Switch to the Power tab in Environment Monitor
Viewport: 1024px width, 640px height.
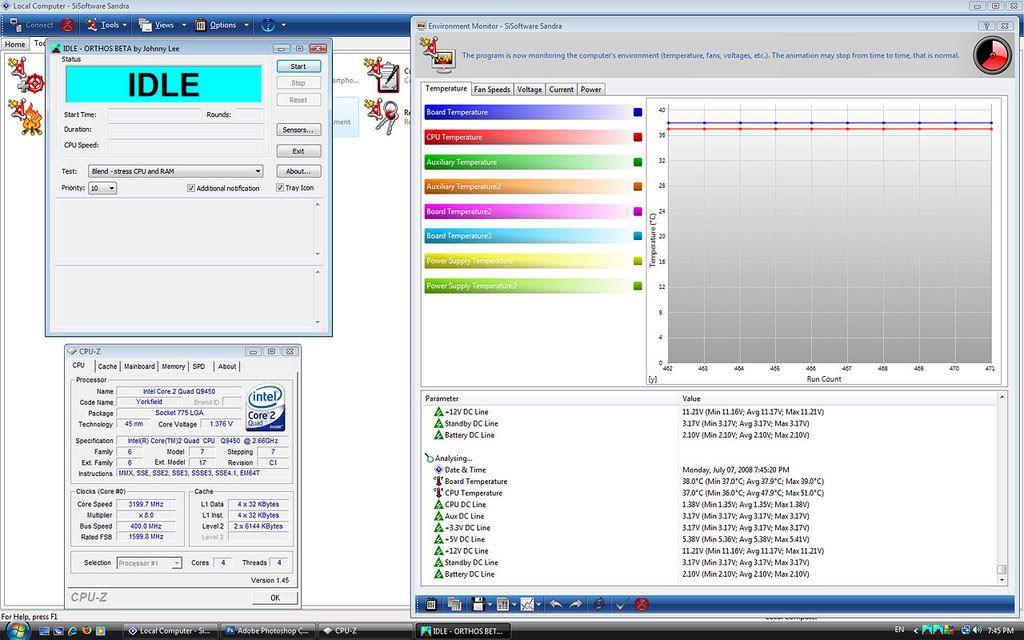[x=591, y=89]
